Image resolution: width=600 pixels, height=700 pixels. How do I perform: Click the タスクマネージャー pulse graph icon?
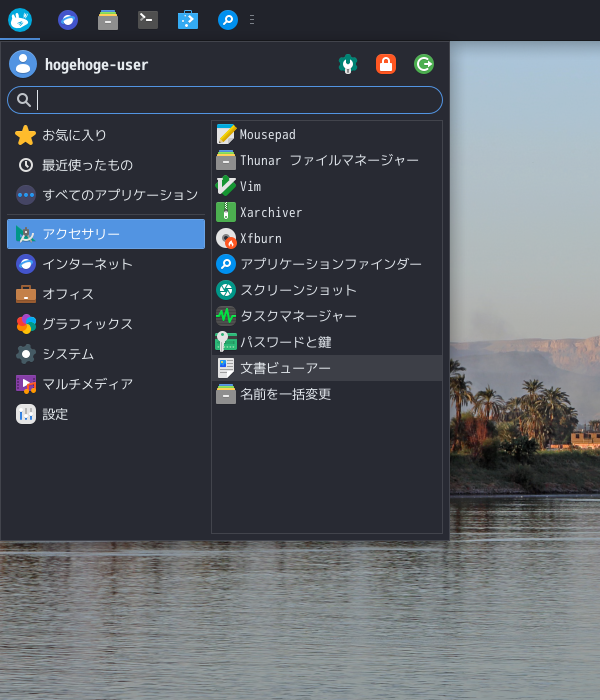pyautogui.click(x=226, y=316)
